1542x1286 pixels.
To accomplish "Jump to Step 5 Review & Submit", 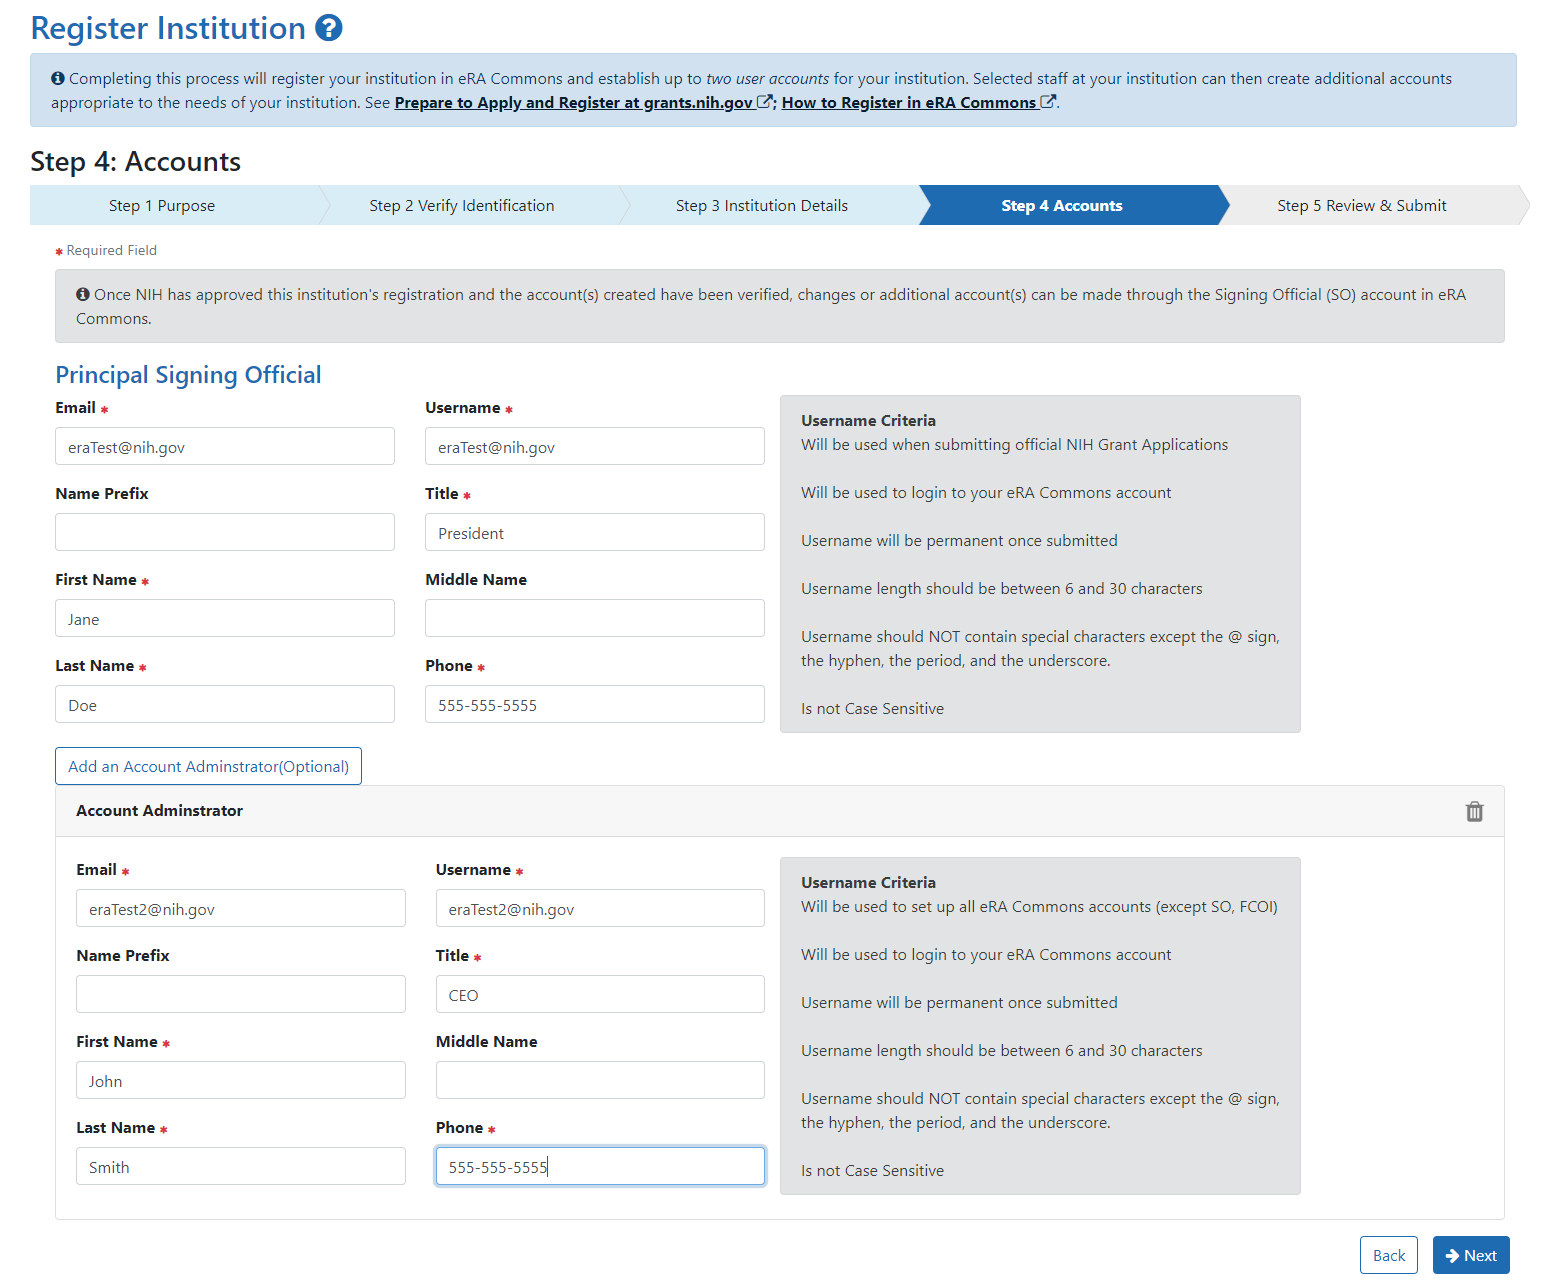I will click(x=1361, y=205).
